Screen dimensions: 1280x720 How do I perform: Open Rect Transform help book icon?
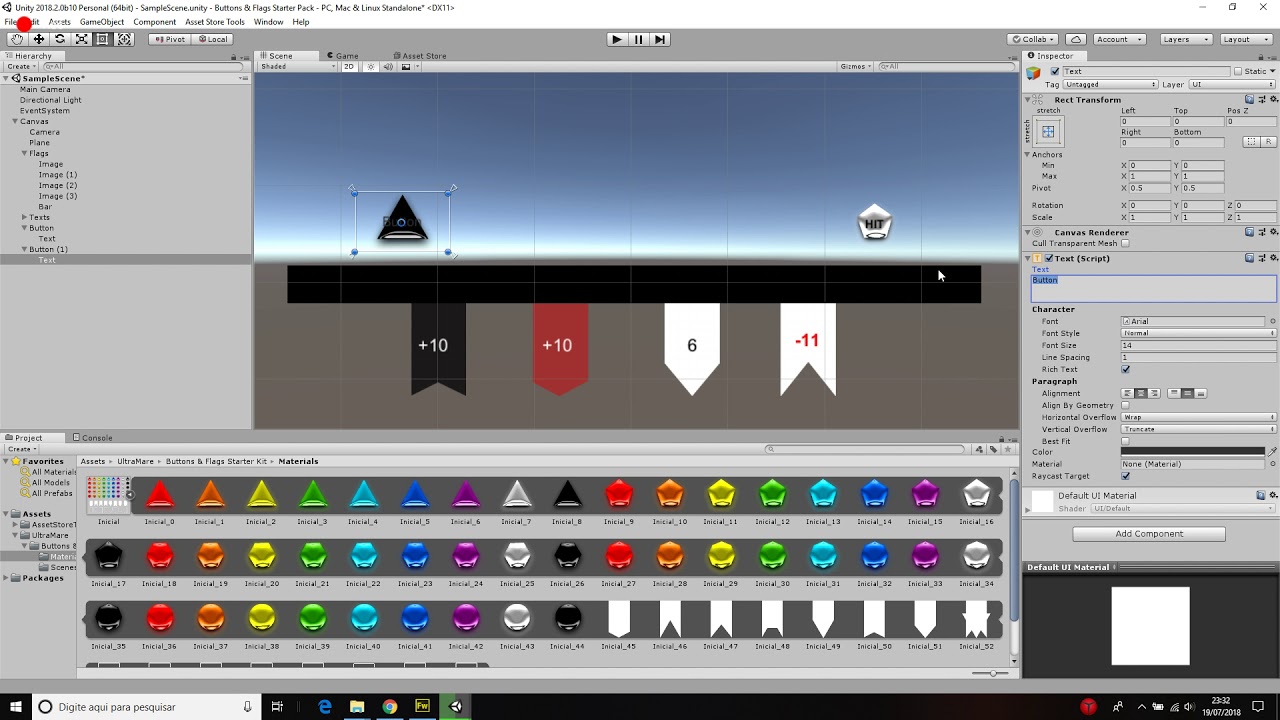point(1249,100)
